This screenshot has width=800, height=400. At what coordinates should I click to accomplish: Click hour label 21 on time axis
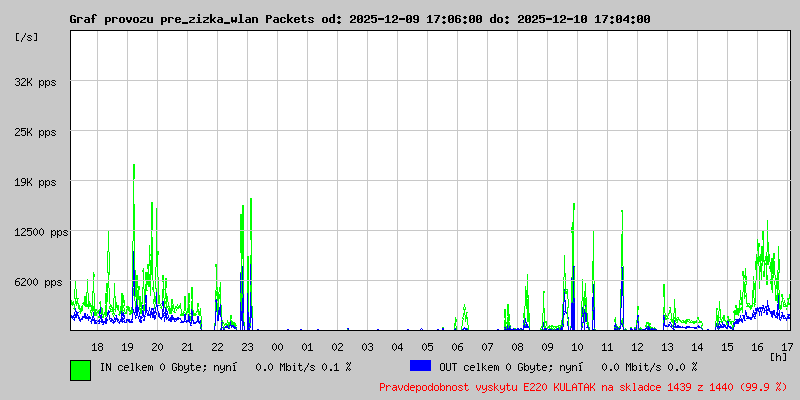(x=187, y=347)
